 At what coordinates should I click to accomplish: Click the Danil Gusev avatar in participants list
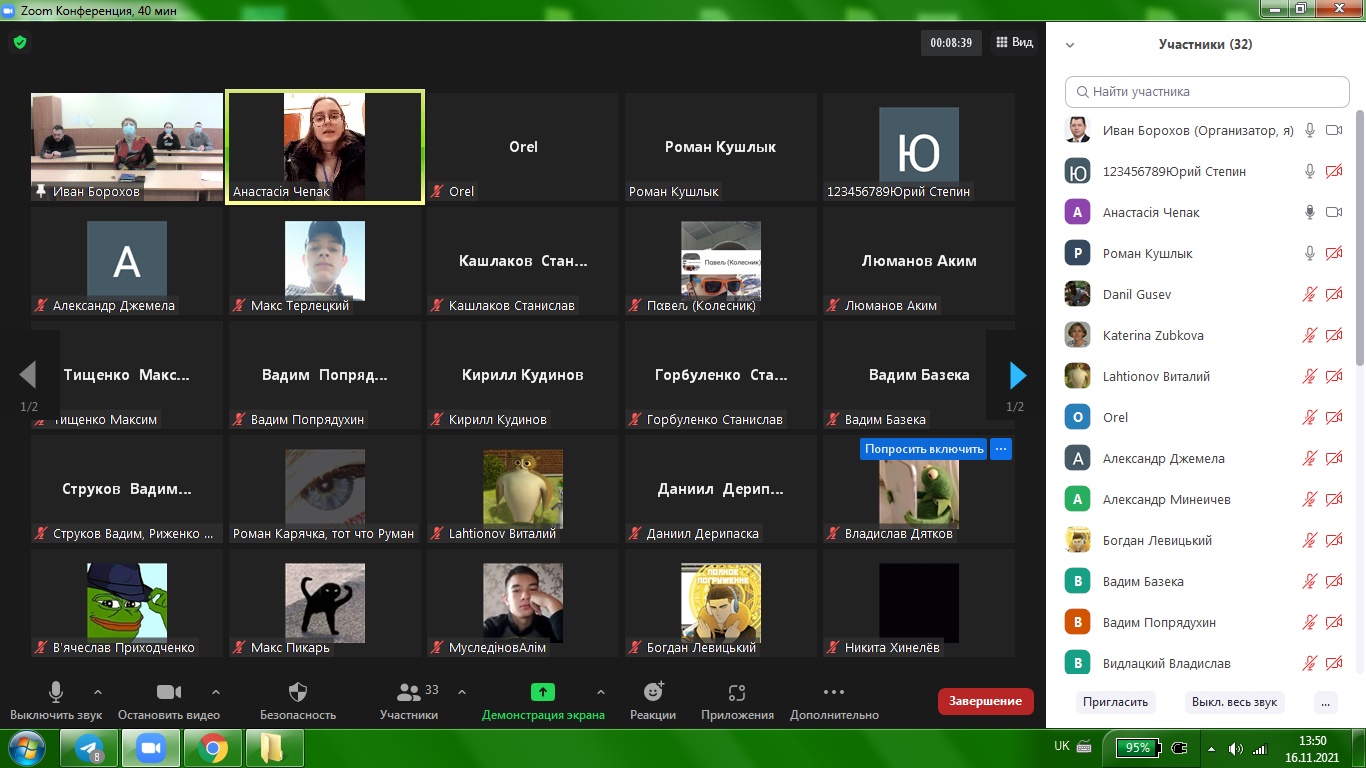click(x=1077, y=294)
